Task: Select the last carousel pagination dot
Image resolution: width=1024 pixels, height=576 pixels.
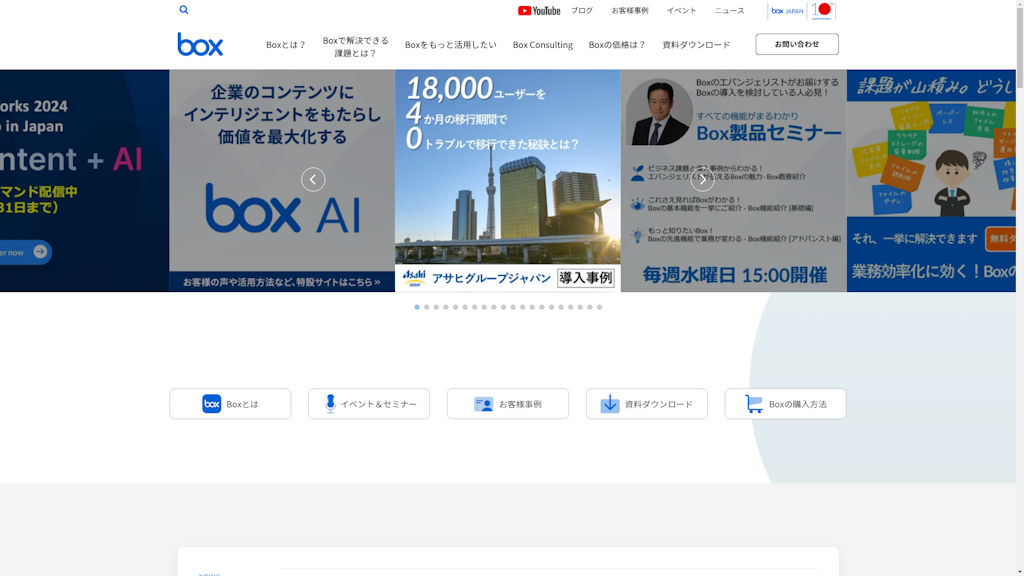Action: 600,308
